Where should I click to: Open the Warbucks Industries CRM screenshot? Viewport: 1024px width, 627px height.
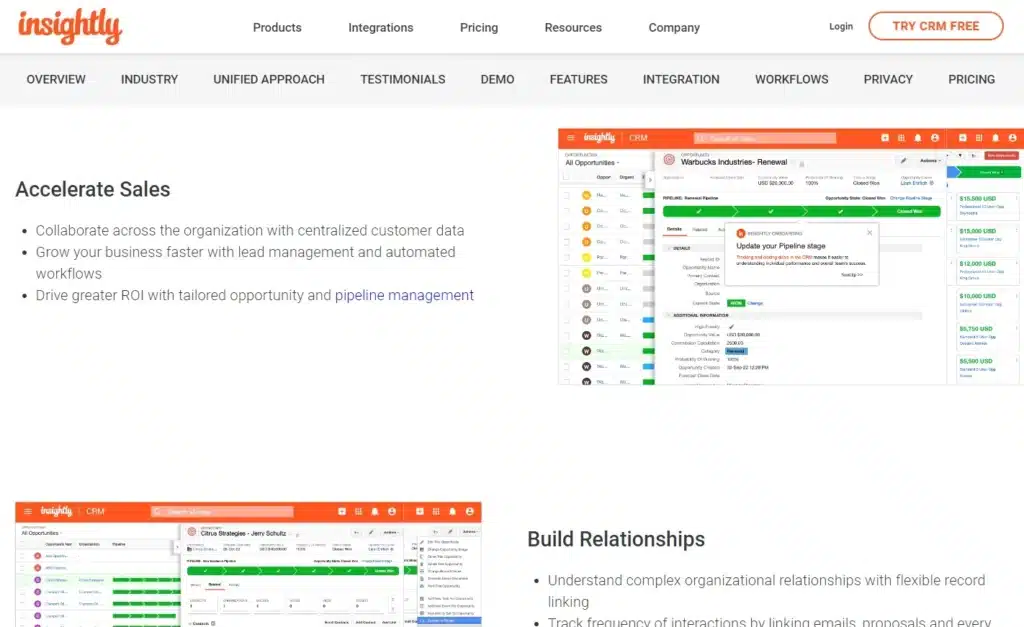pos(791,257)
